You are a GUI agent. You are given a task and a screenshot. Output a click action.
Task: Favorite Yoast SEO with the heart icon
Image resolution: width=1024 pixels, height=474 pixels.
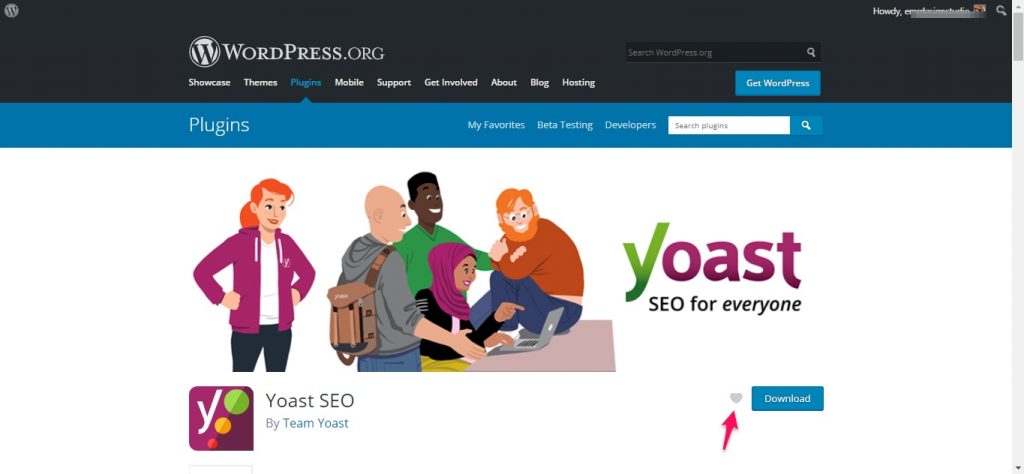coord(736,398)
